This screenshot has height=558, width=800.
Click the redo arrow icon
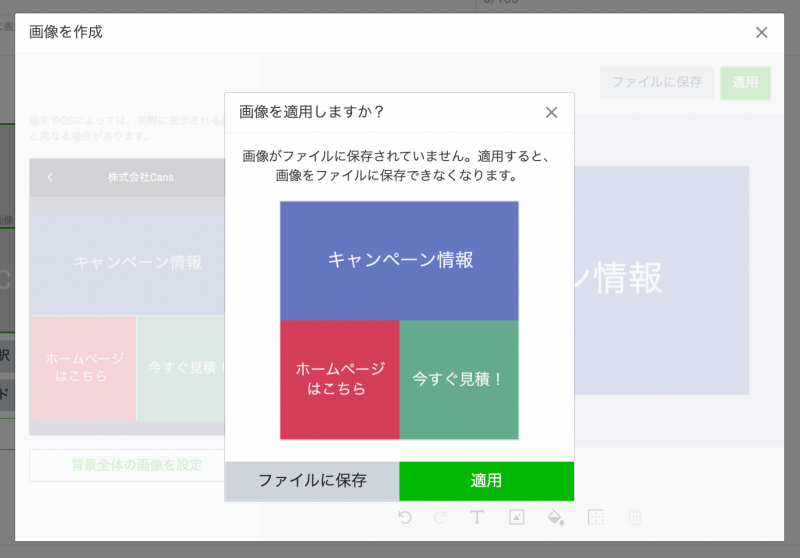441,517
